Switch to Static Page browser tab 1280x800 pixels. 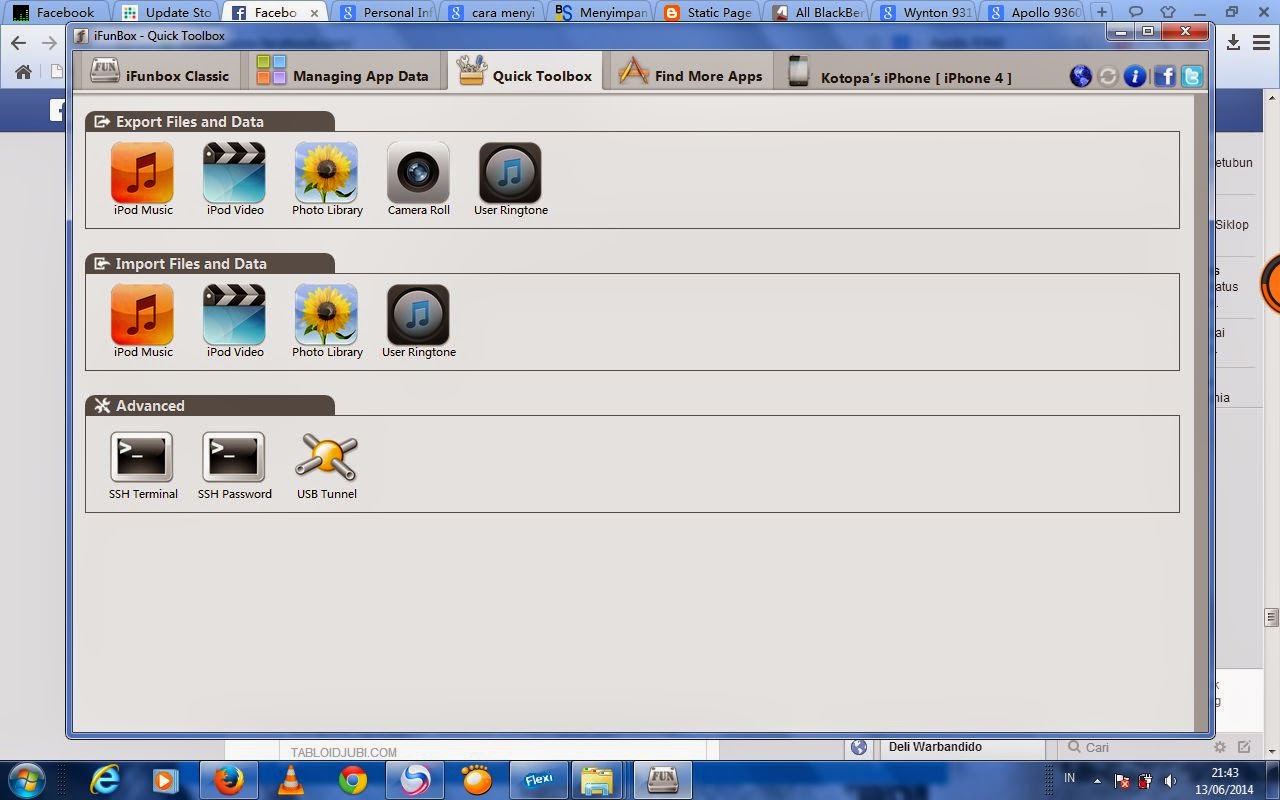pos(710,13)
